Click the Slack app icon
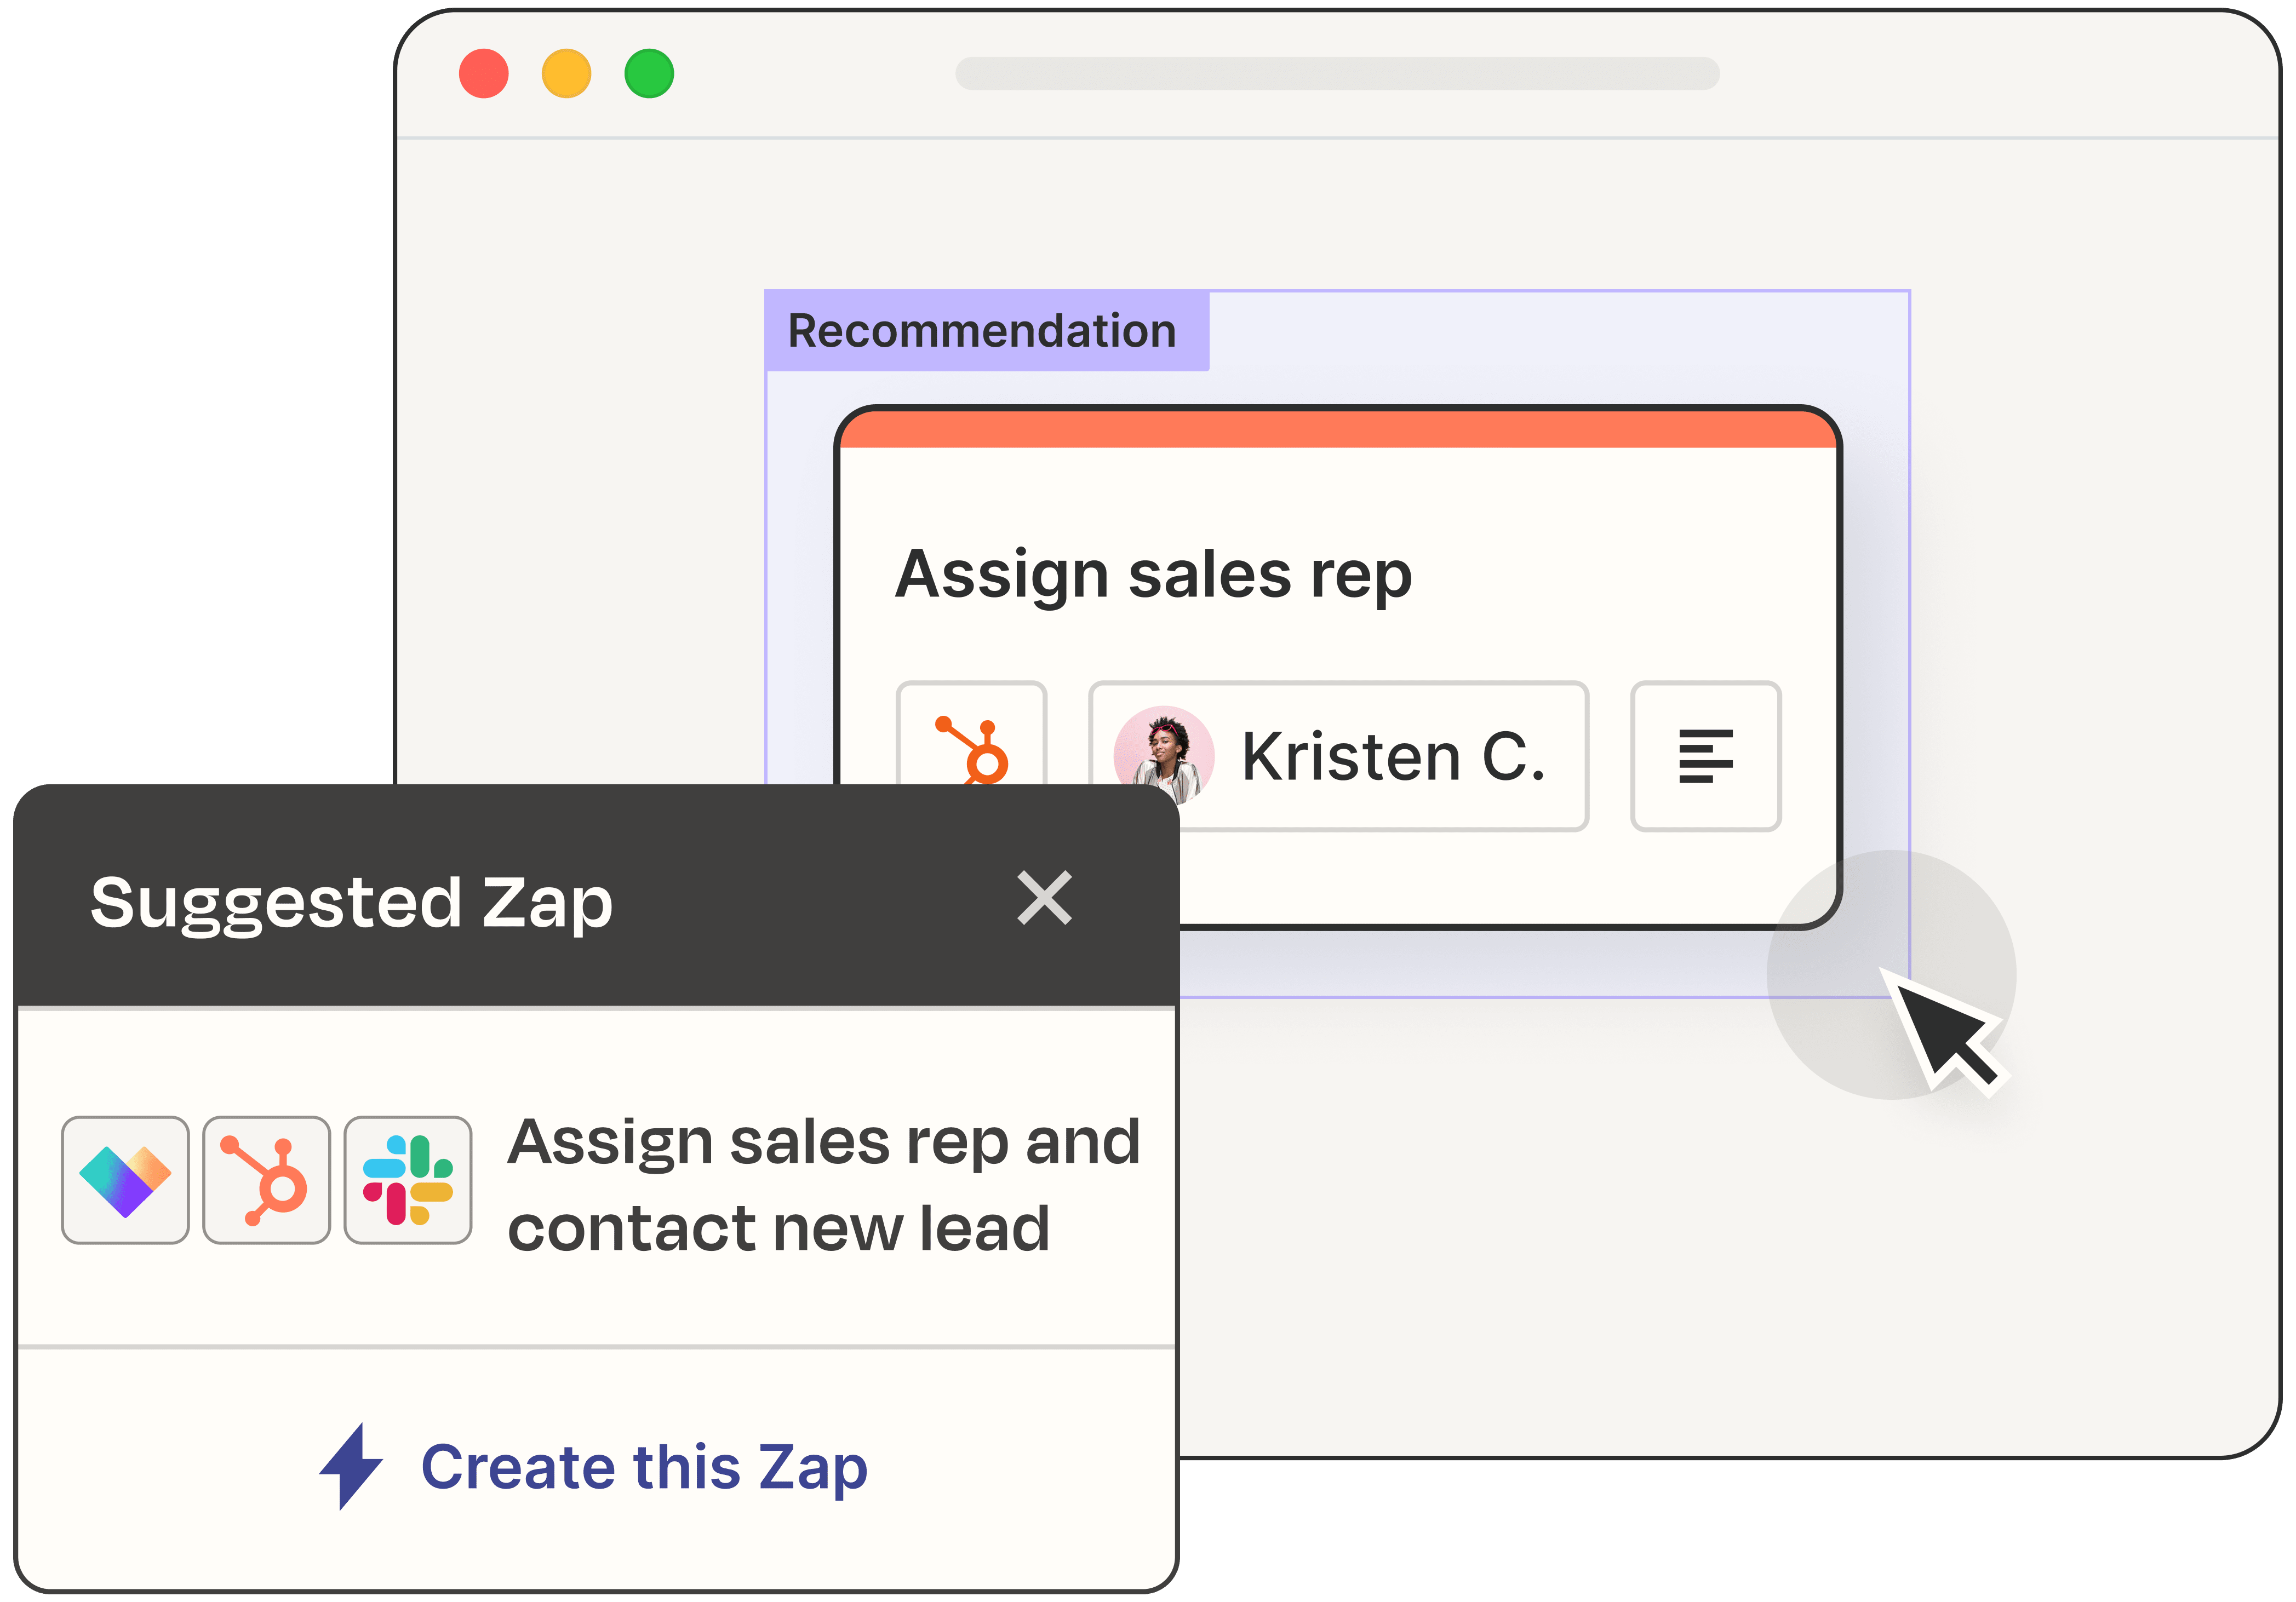2296x1602 pixels. (x=408, y=1180)
